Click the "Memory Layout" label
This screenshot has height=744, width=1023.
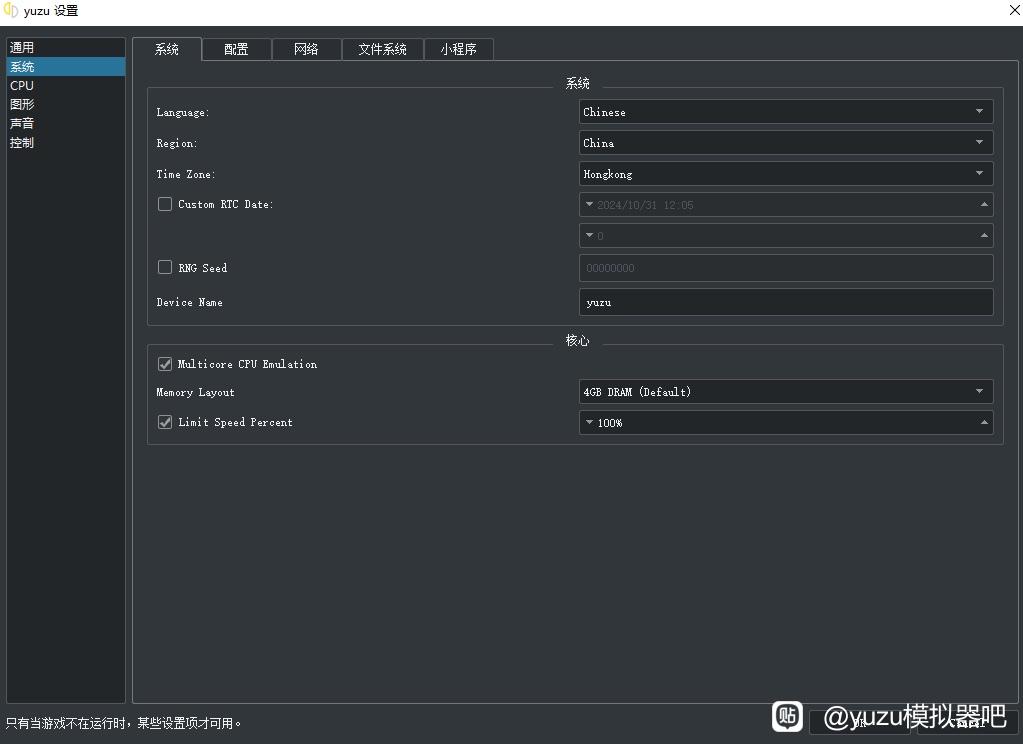coord(195,392)
